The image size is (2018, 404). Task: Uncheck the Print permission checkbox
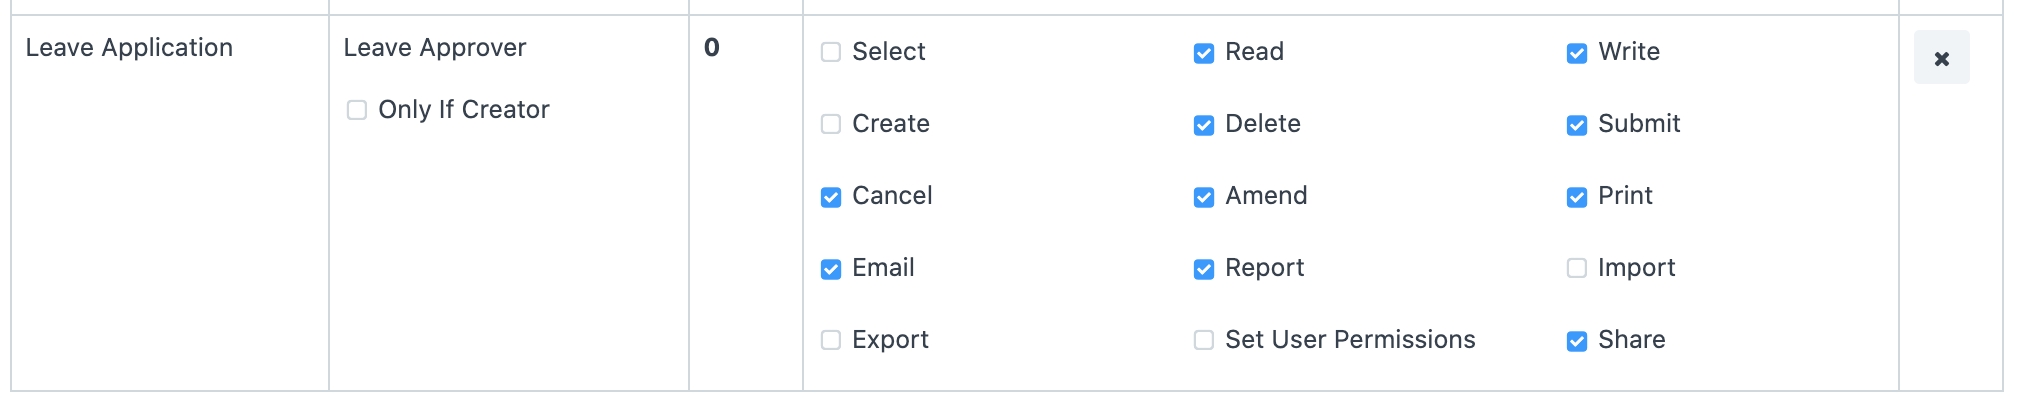pos(1577,196)
